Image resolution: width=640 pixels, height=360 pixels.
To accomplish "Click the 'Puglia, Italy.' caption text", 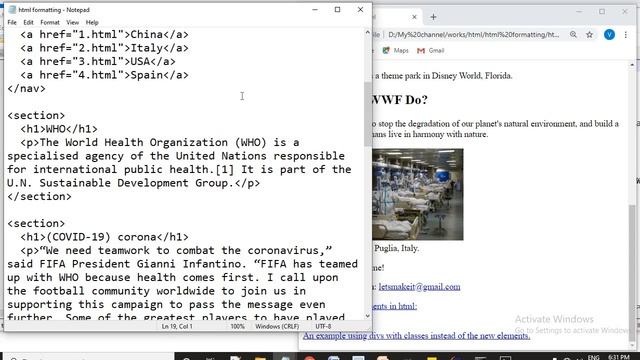I will [x=396, y=248].
